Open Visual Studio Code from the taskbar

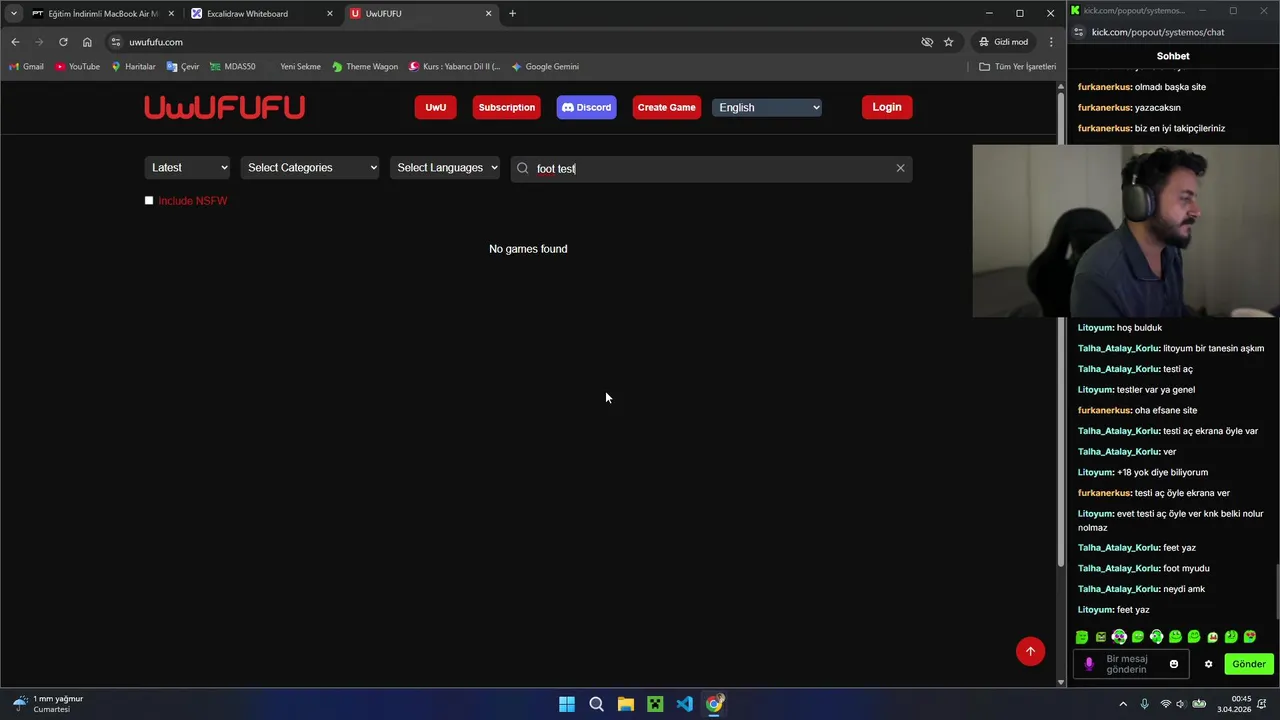coord(684,704)
